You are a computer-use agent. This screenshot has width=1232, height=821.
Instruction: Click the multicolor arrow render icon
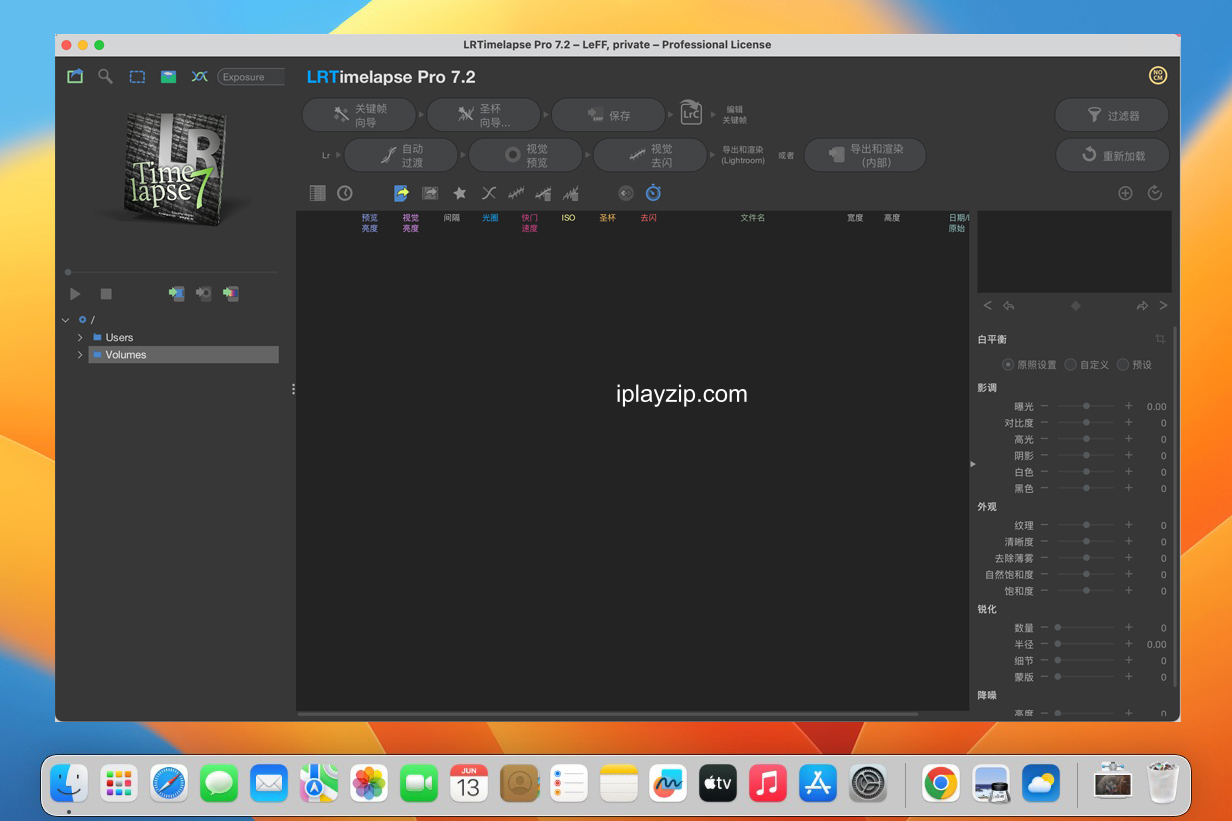231,294
